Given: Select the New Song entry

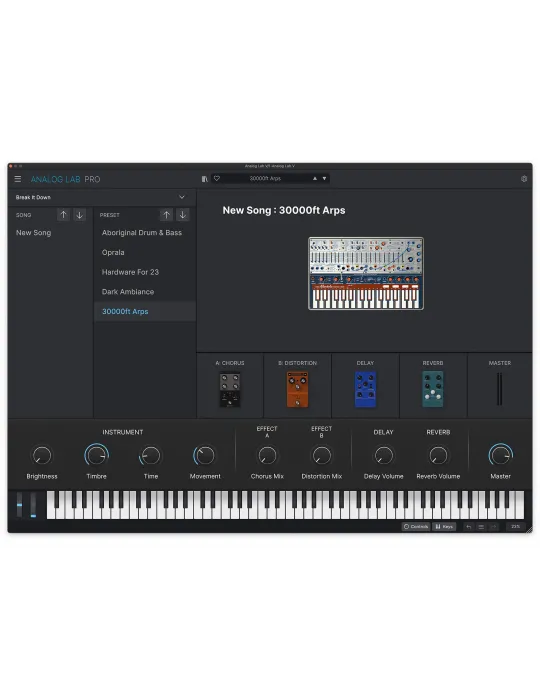Looking at the screenshot, I should point(33,233).
